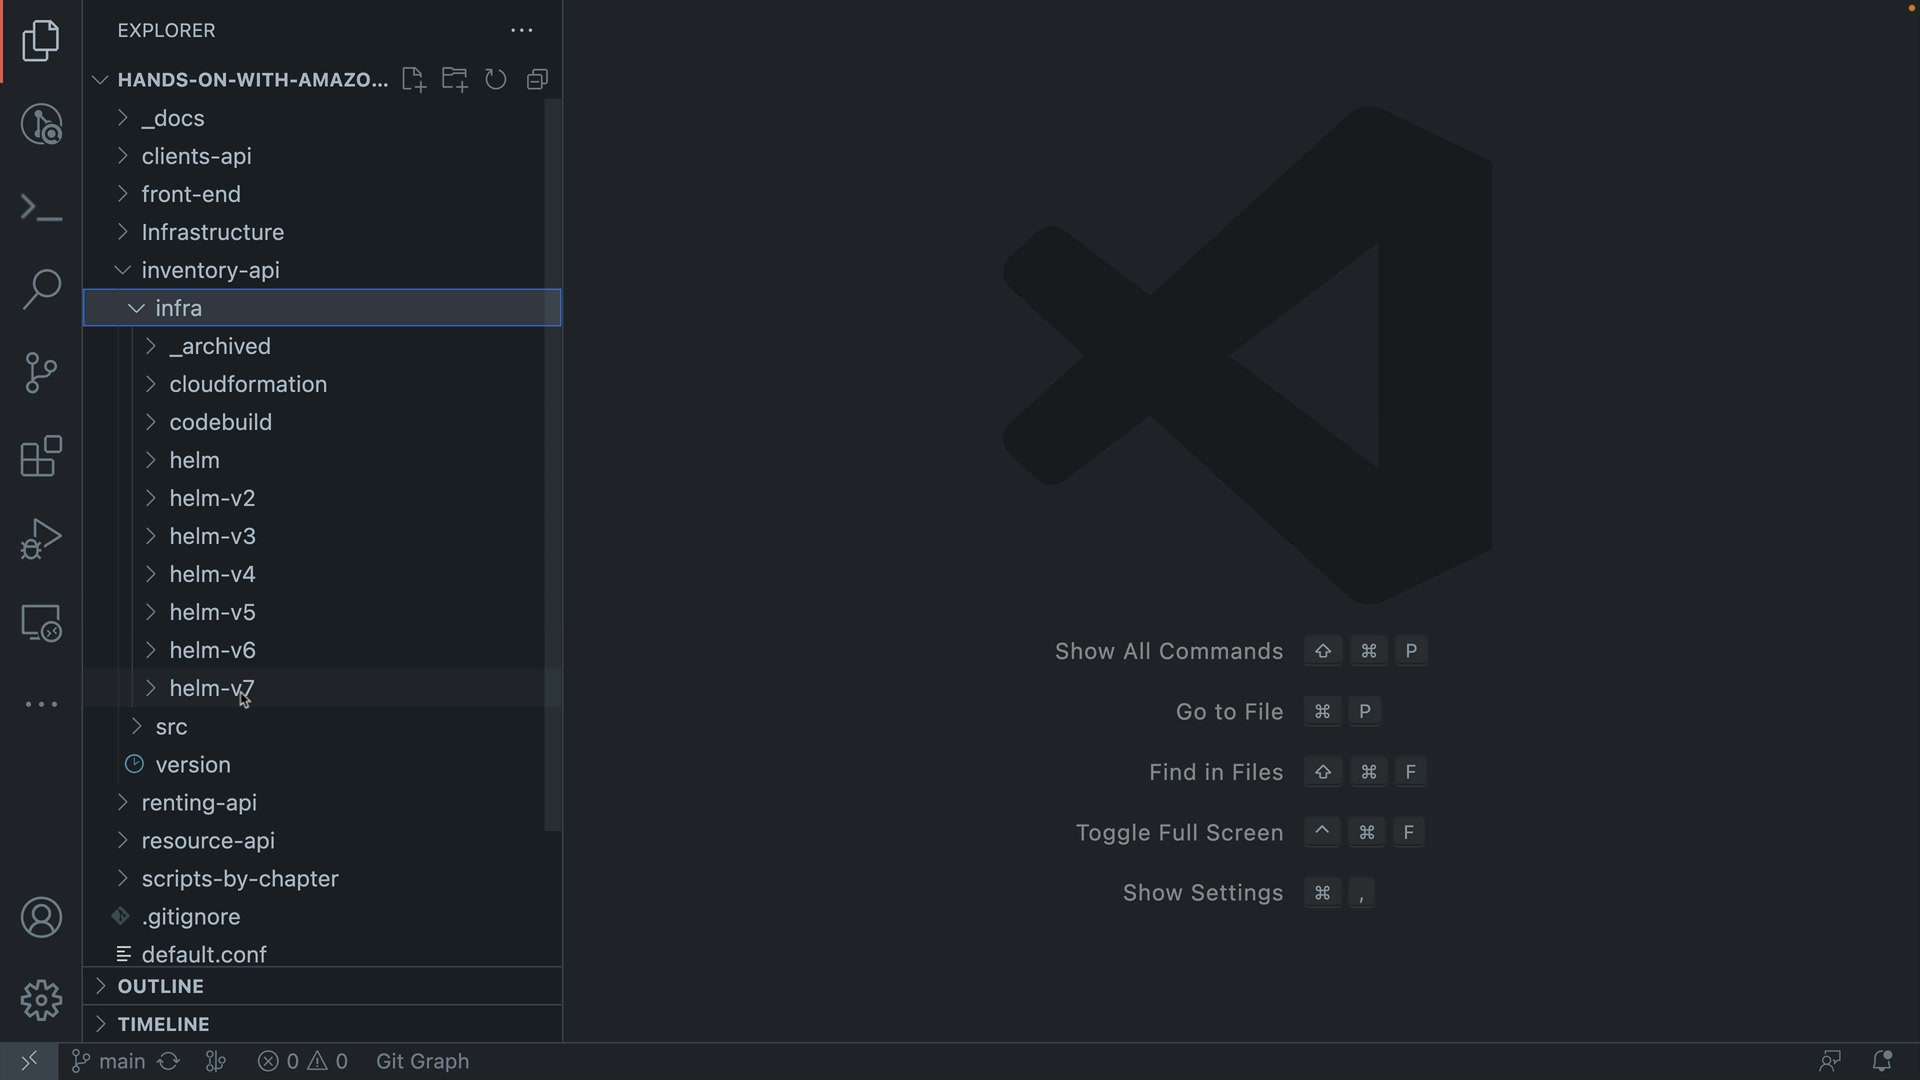Open Git Graph from the status bar
Image resolution: width=1920 pixels, height=1080 pixels.
pos(422,1061)
